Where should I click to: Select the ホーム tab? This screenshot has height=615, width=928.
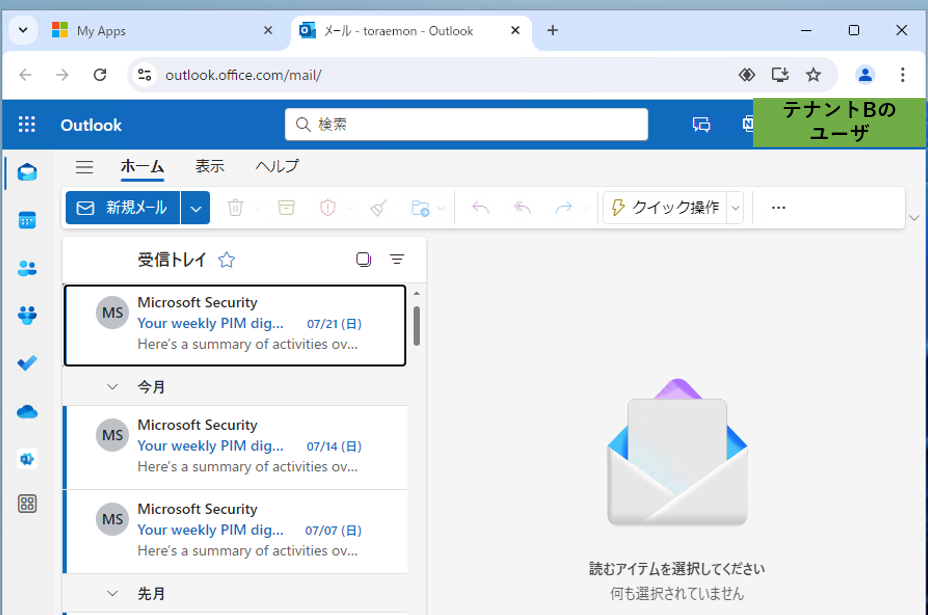point(142,166)
